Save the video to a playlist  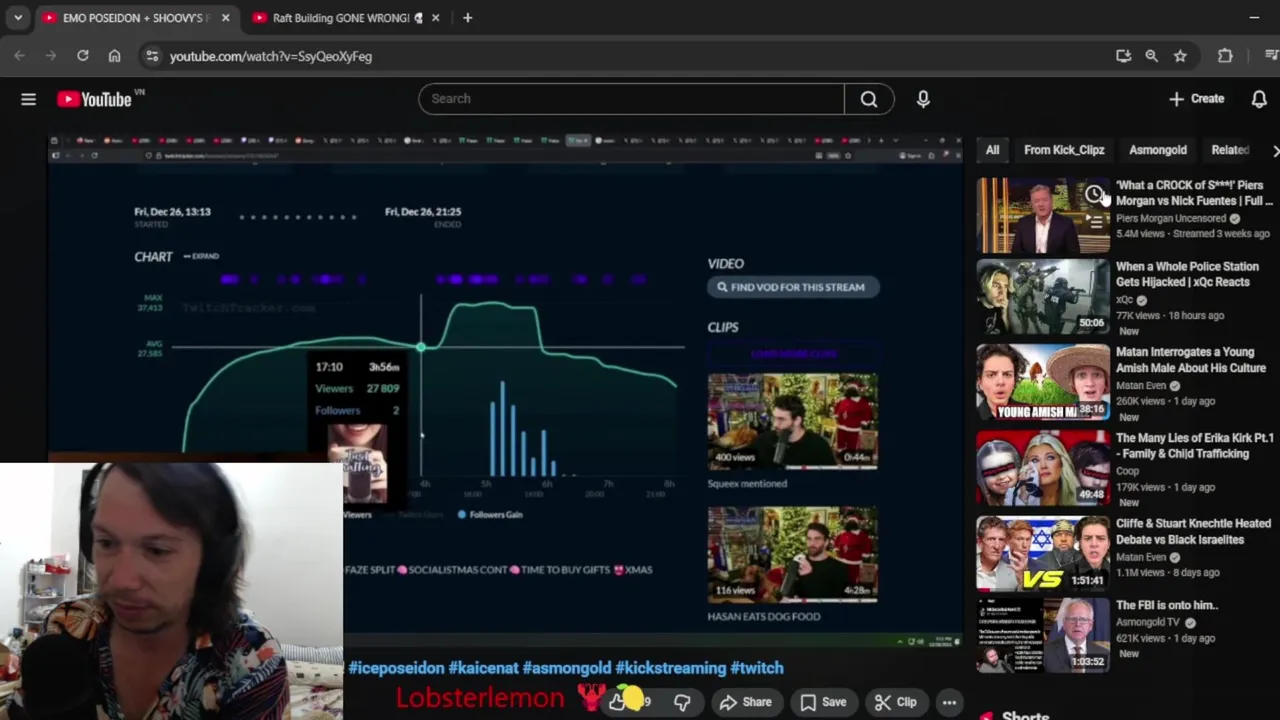tap(823, 702)
